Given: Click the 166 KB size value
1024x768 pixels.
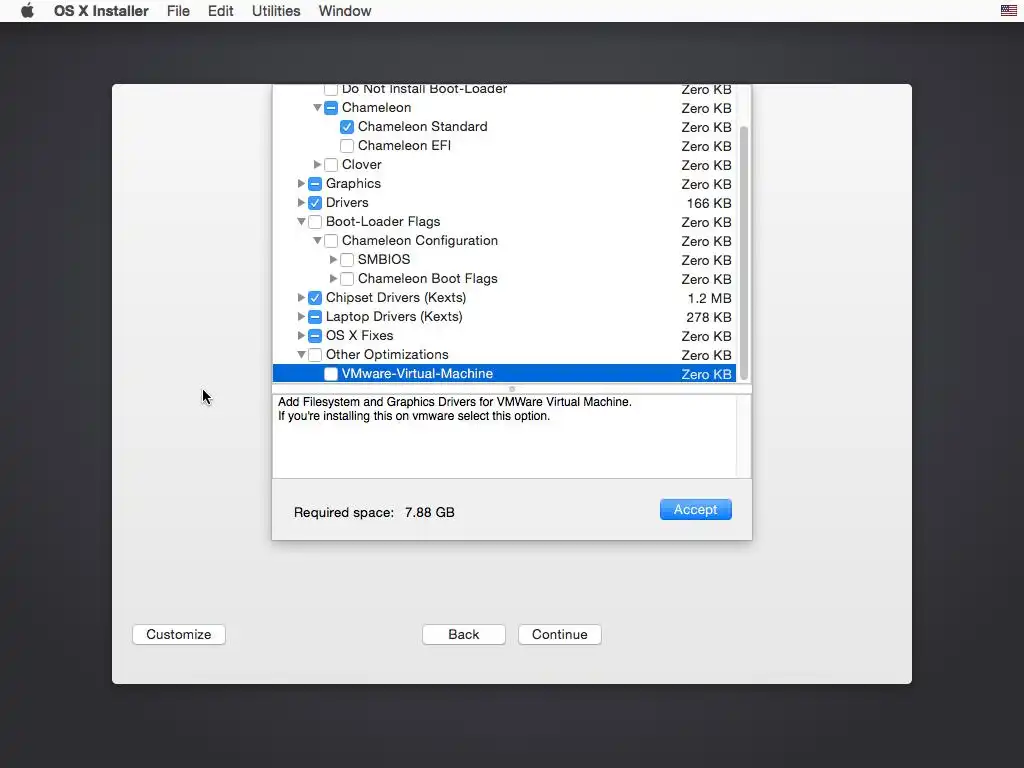Looking at the screenshot, I should [x=709, y=203].
